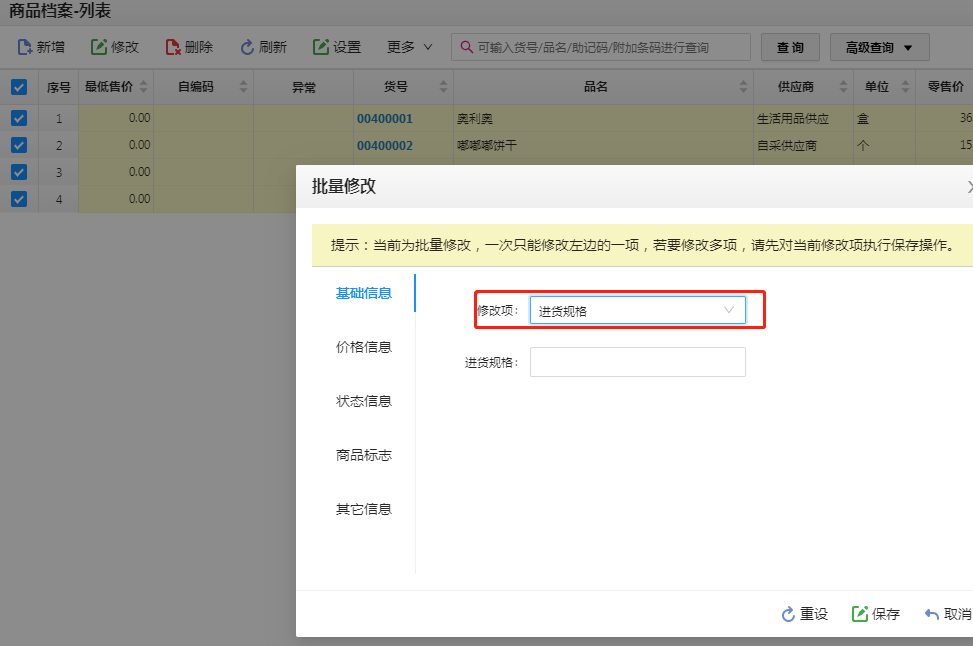Image resolution: width=973 pixels, height=646 pixels.
Task: Click the 进货规格 text input field
Action: [637, 362]
